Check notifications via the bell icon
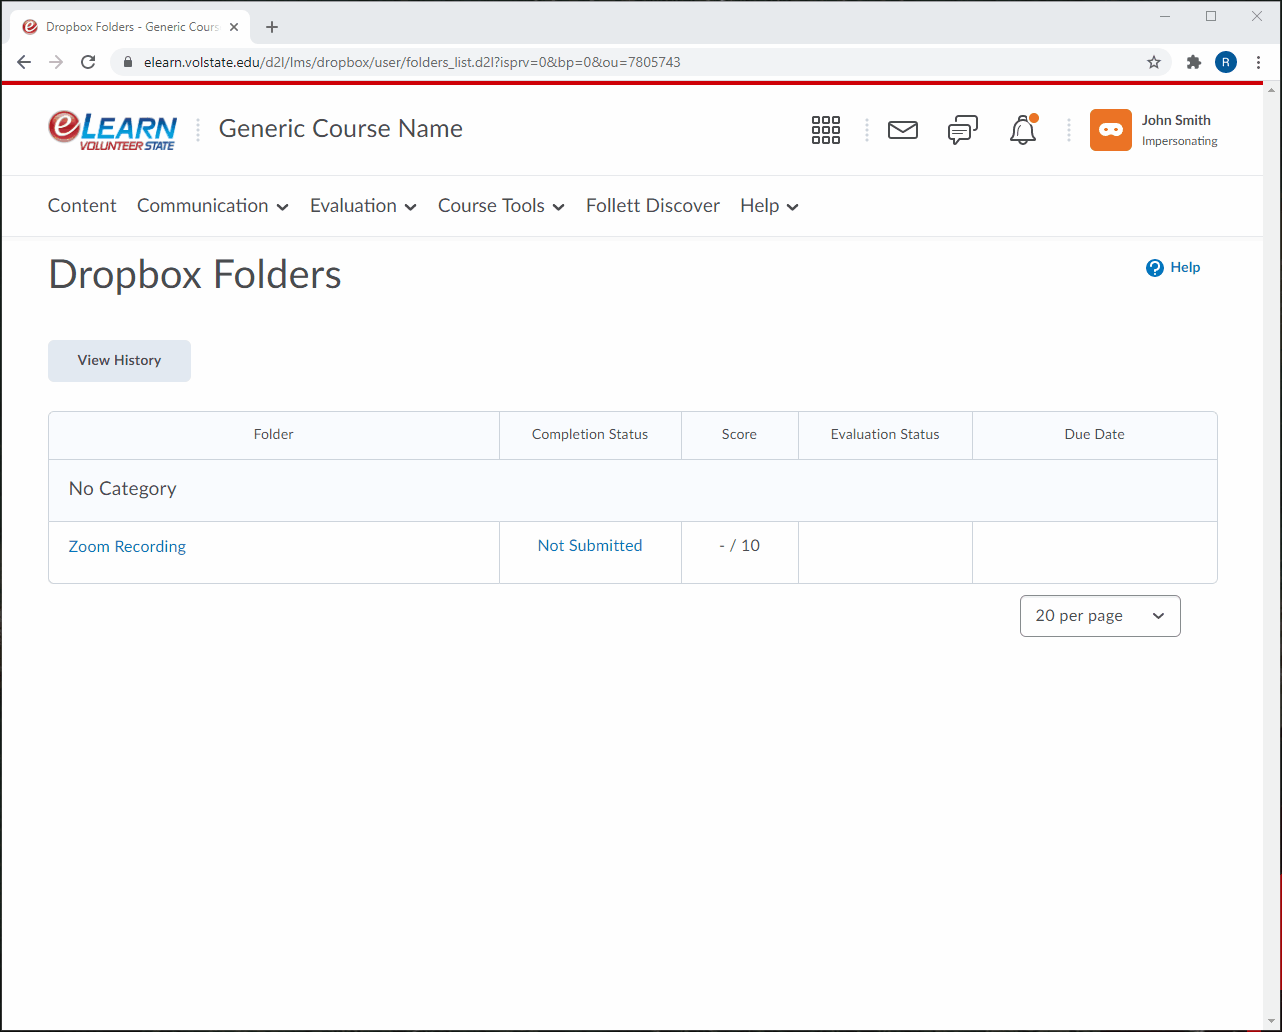 [1022, 130]
